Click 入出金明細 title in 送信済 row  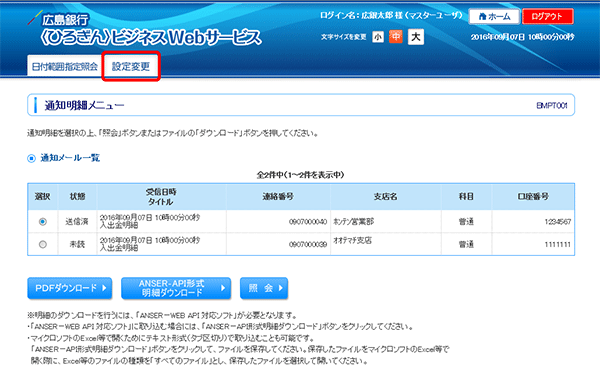[x=119, y=225]
